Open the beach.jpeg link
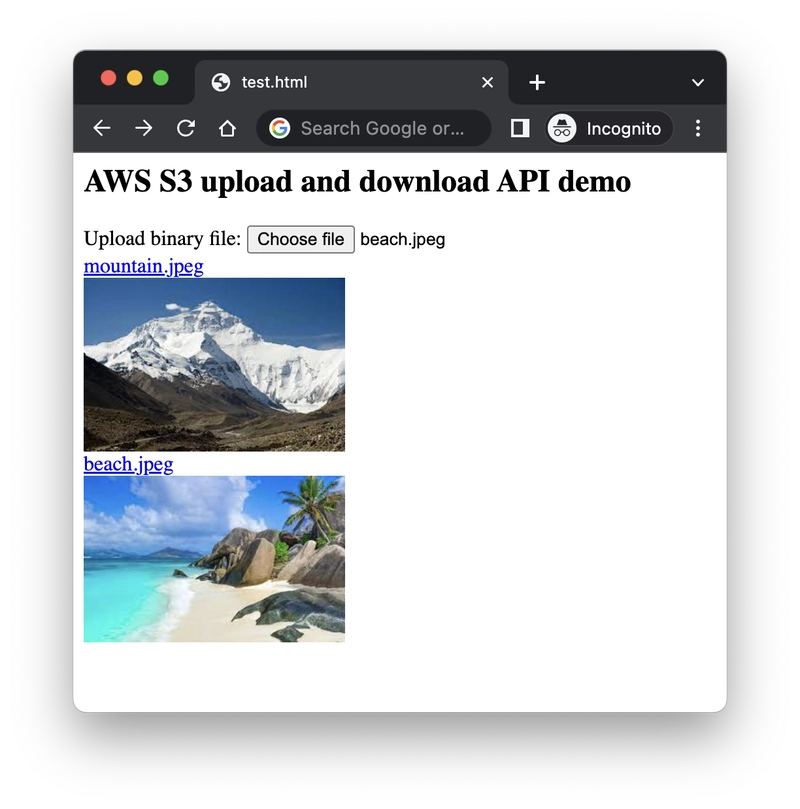 pos(128,464)
